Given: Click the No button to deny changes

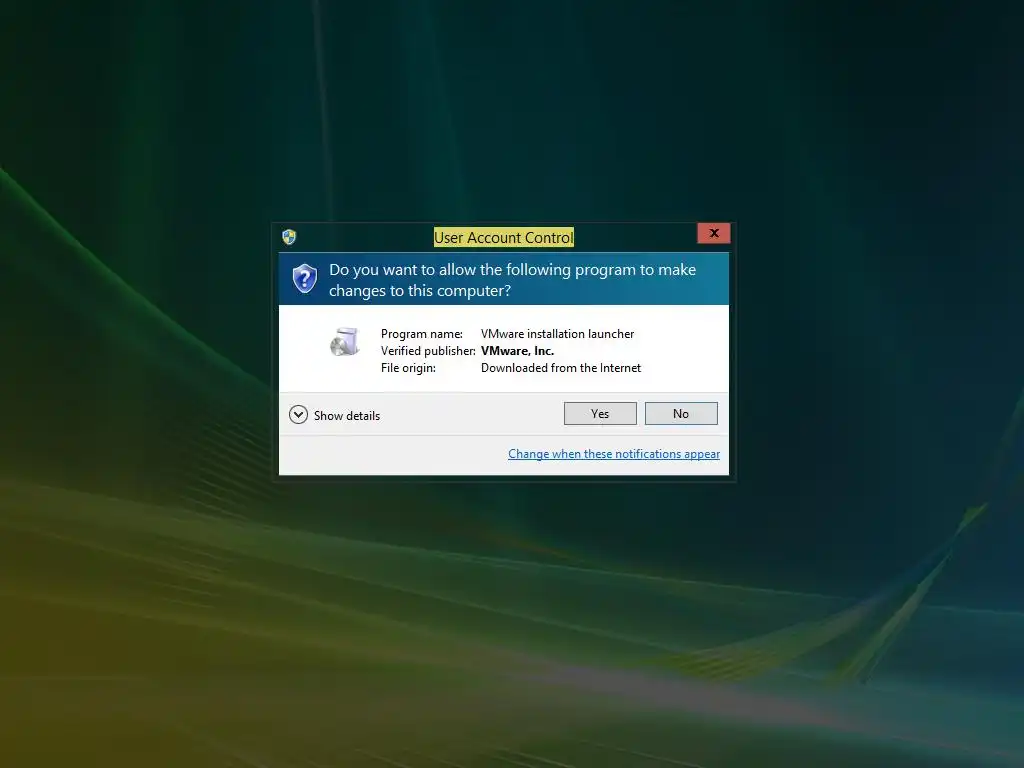Looking at the screenshot, I should [680, 413].
